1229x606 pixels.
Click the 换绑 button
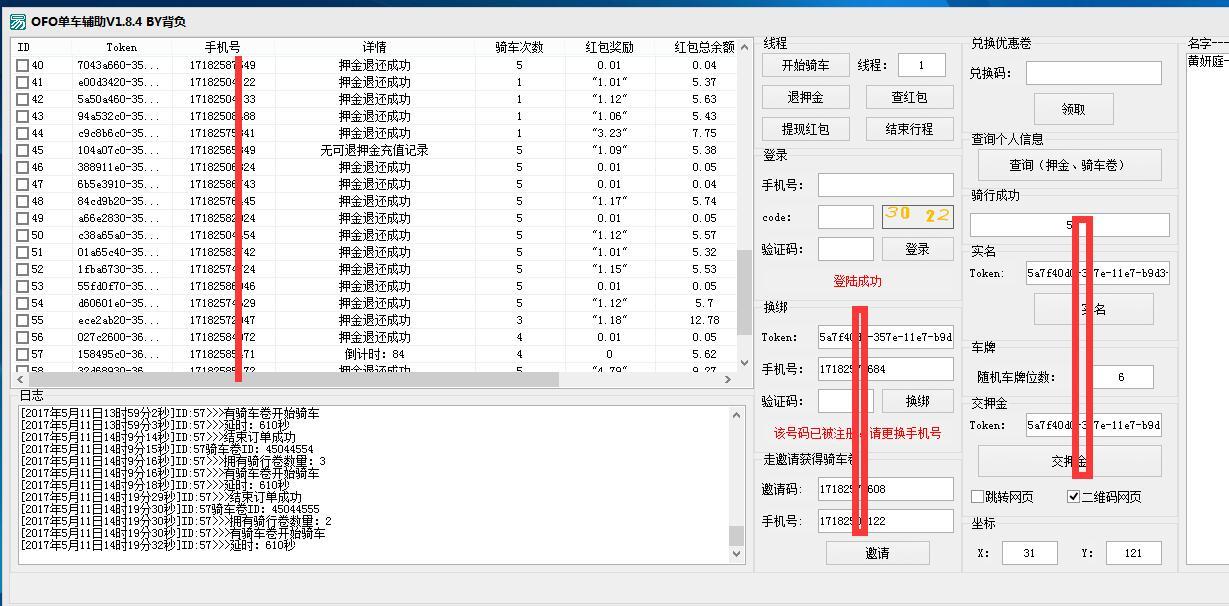pos(917,401)
